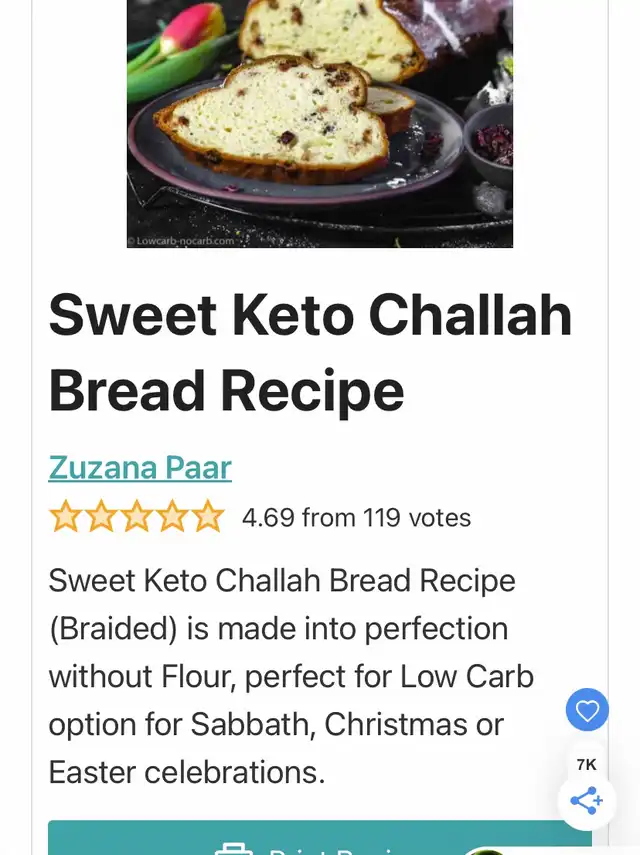Select the third rating star

137,516
